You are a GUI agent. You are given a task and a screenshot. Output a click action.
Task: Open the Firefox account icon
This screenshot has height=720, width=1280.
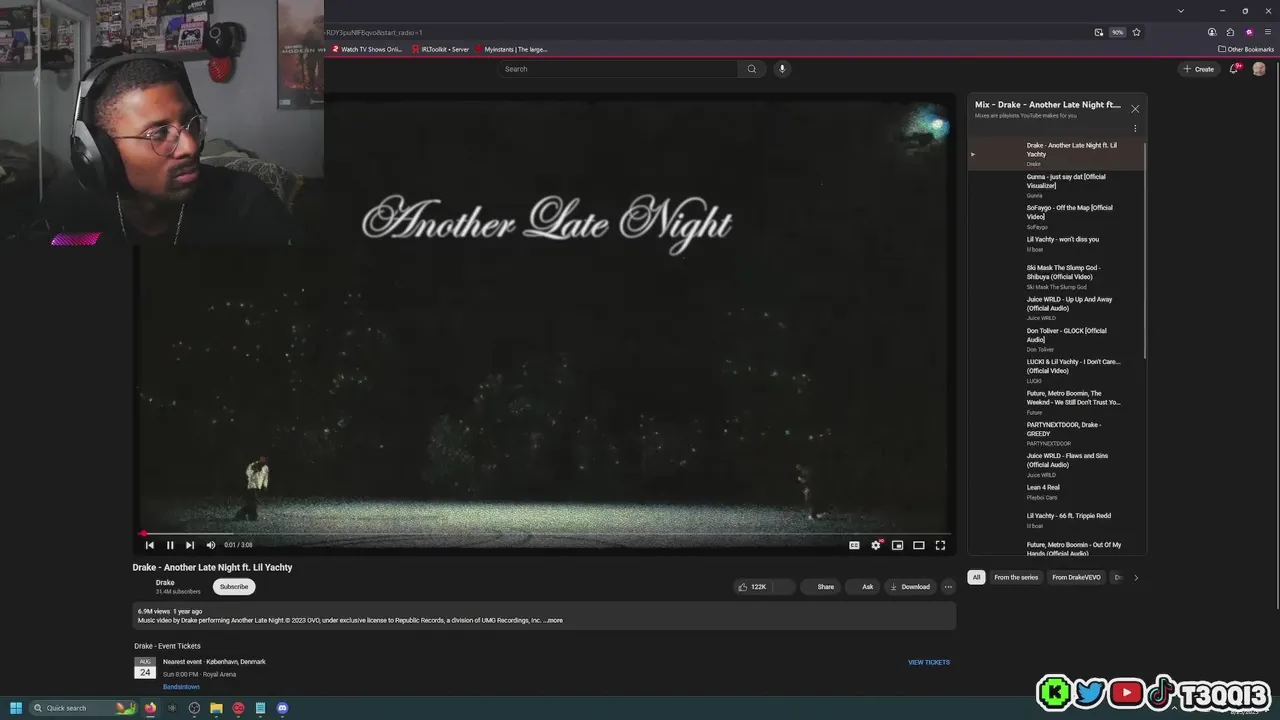tap(1212, 32)
